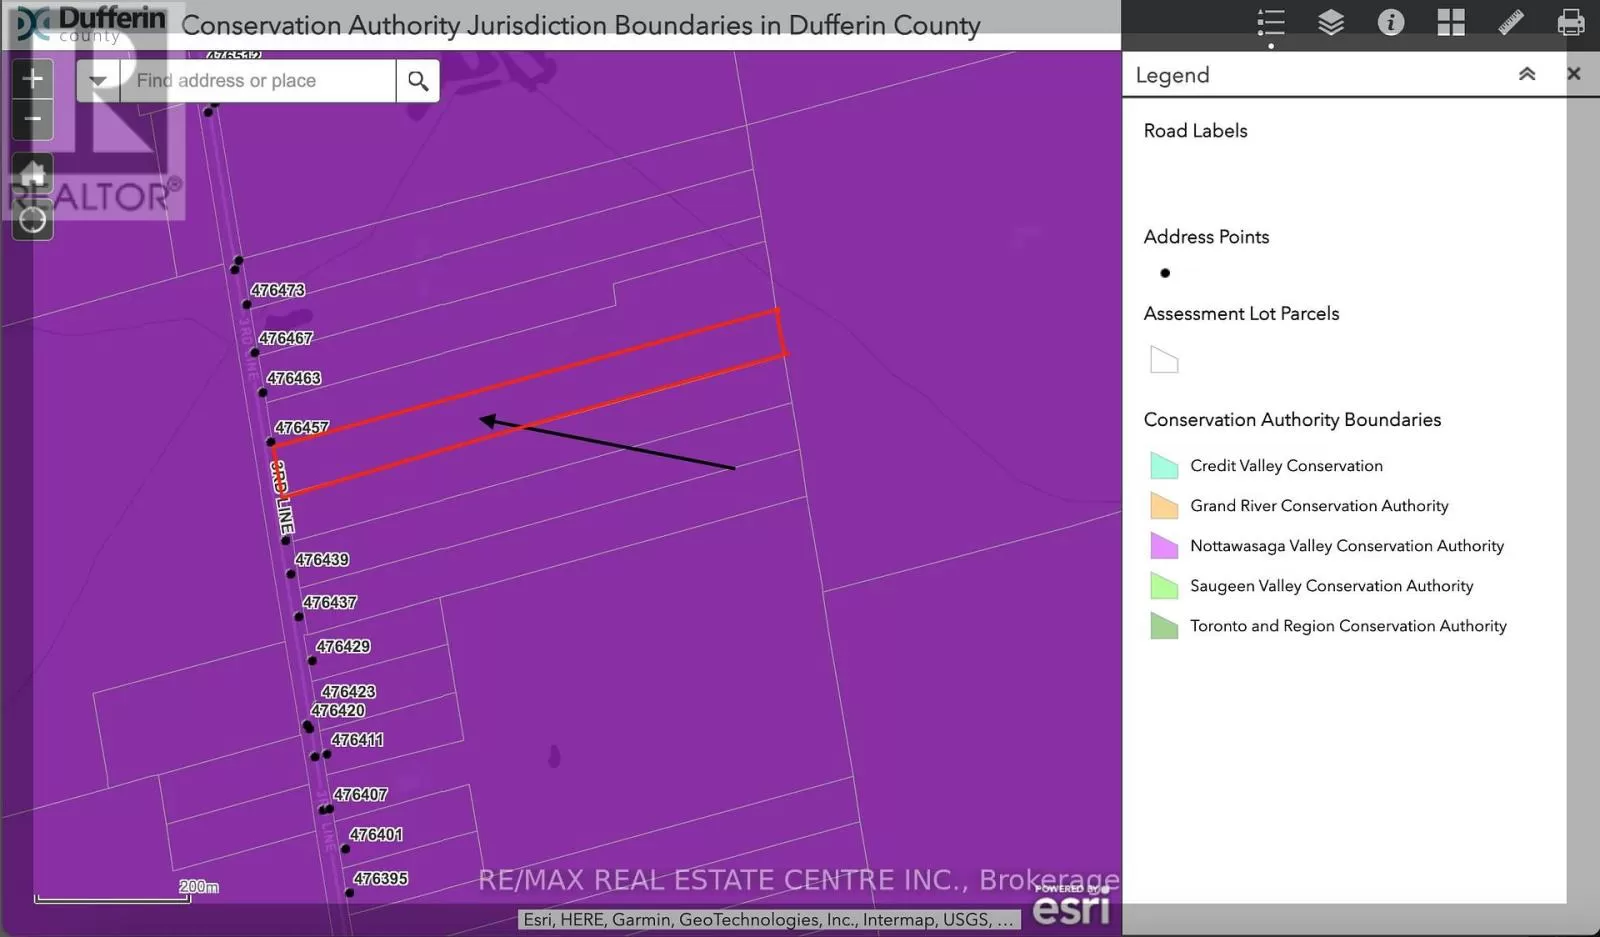This screenshot has height=937, width=1600.
Task: Click the search magnifier button
Action: 418,81
